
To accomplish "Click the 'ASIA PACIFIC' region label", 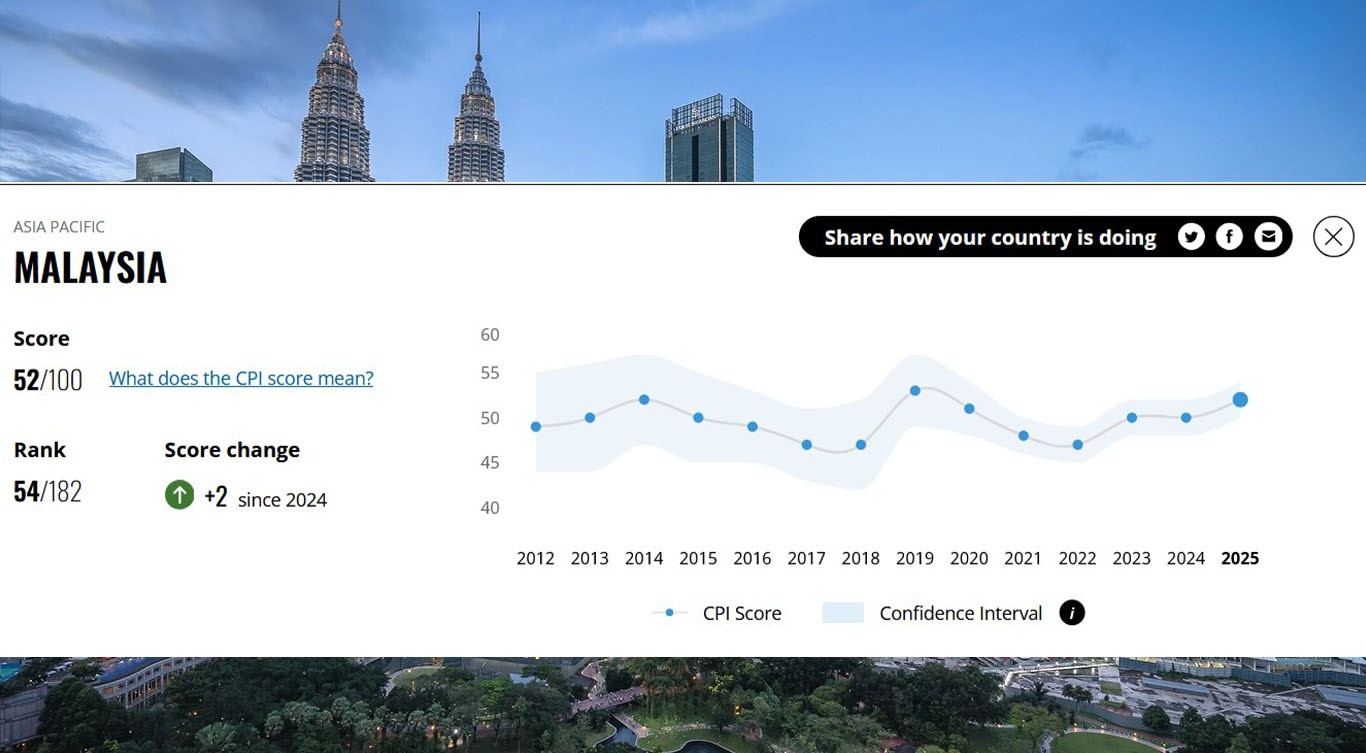I will coord(59,227).
